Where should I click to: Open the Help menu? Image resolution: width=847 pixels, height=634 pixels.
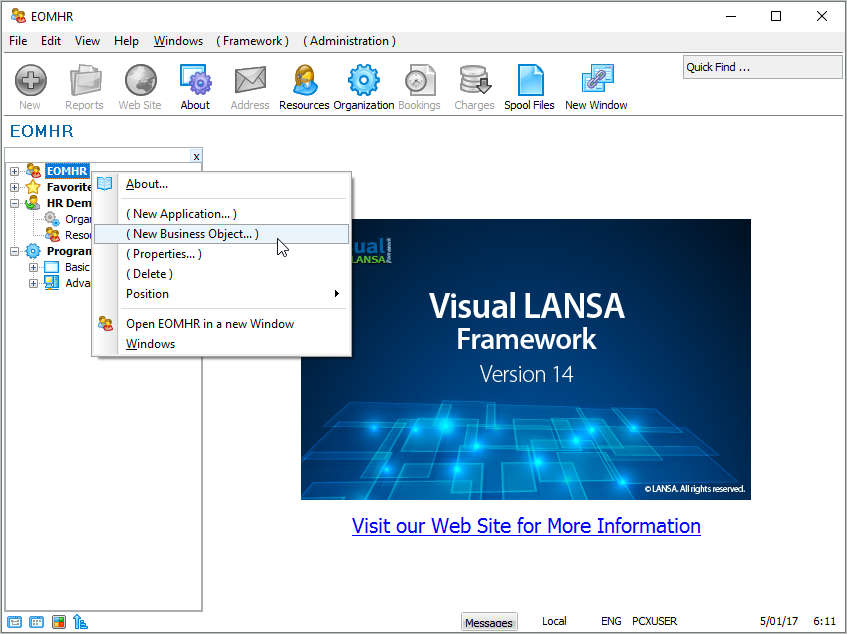pos(126,41)
